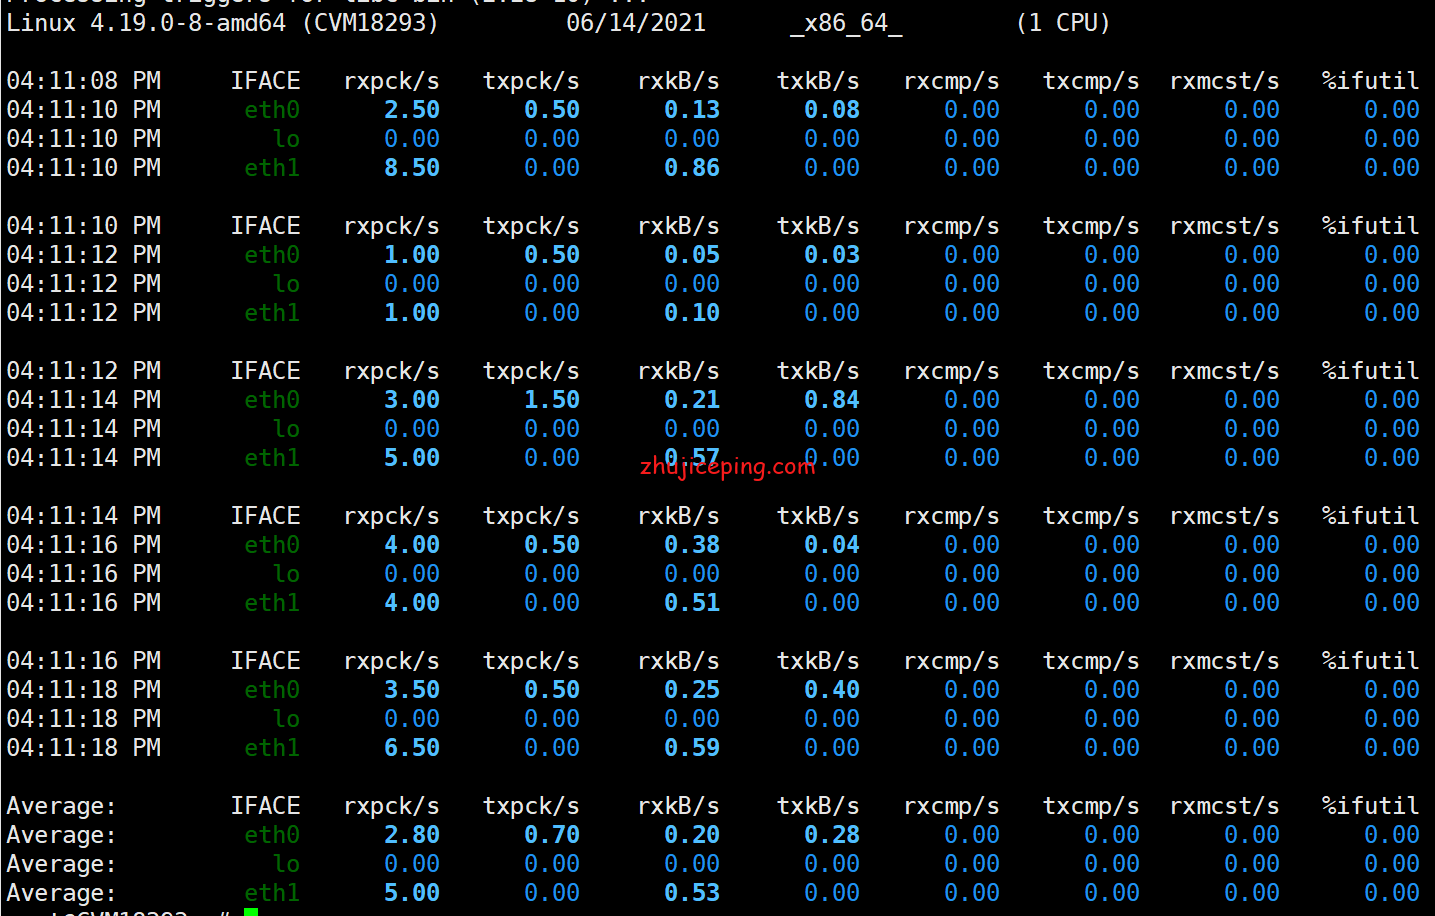Select the eth1 rxpck/s value 6.50

point(412,748)
